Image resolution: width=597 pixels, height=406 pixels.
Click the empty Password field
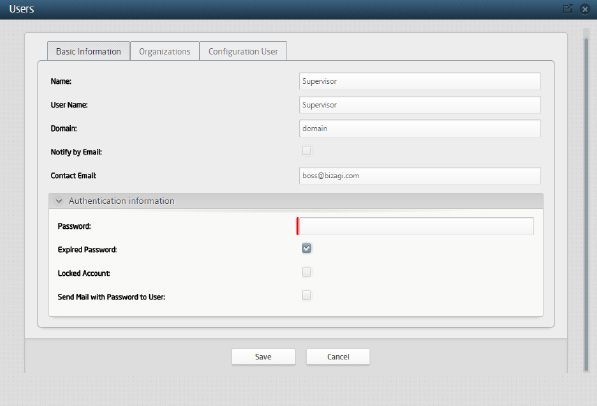416,226
